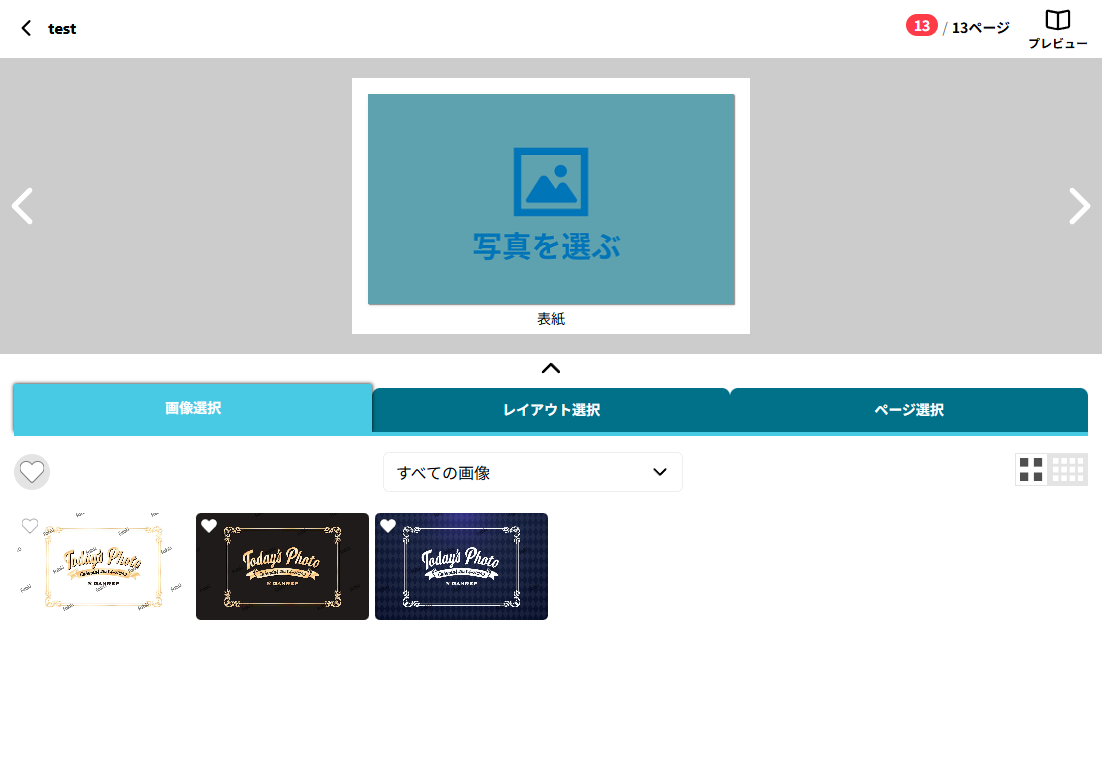
Task: Click the 写真を選ぶ text on cover
Action: click(x=546, y=246)
